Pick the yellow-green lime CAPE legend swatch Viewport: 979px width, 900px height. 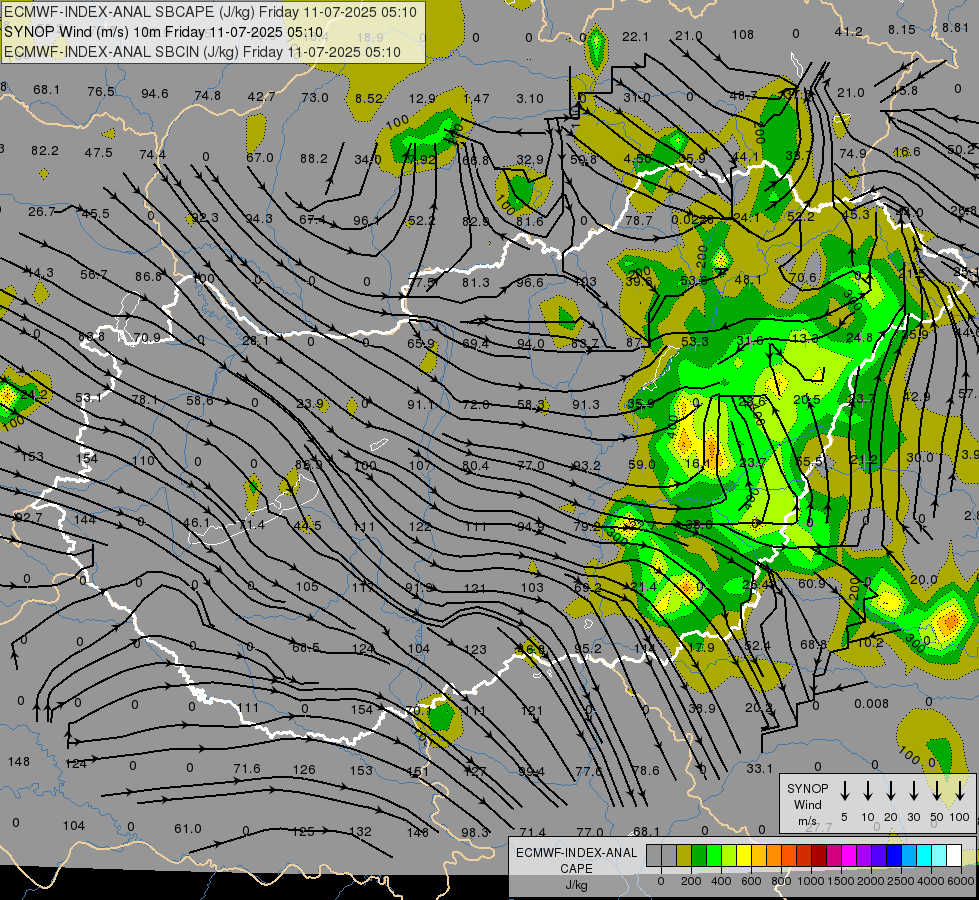pos(729,856)
